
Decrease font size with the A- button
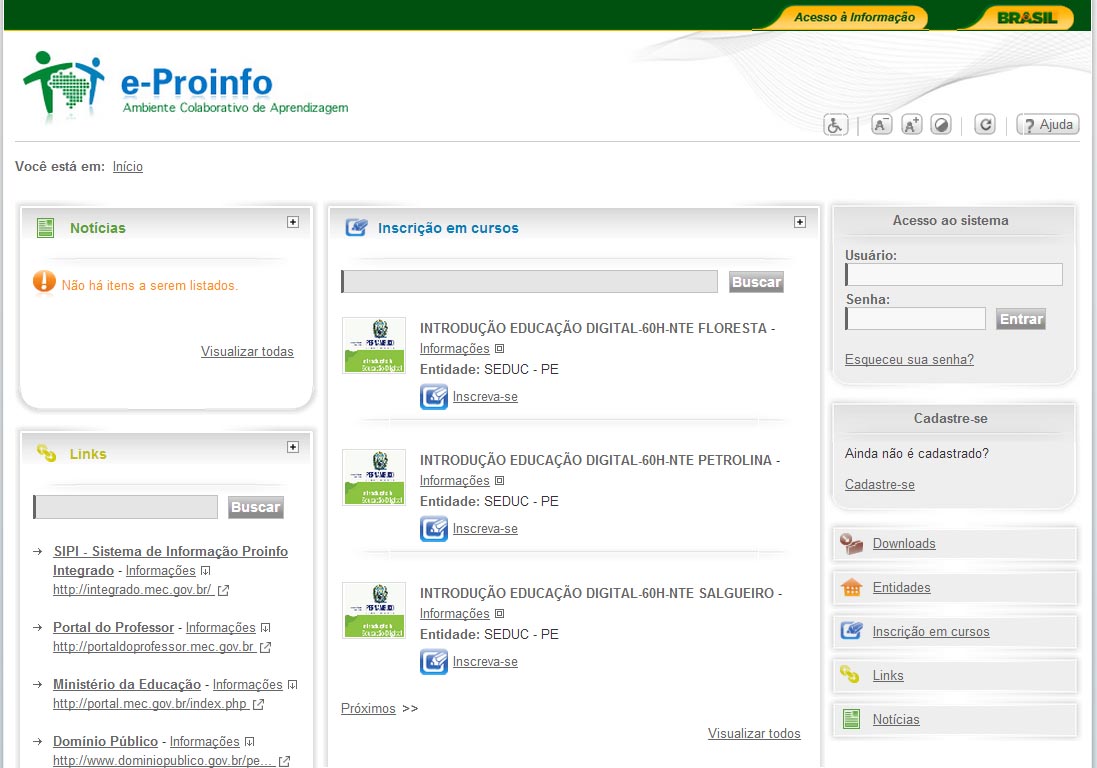coord(881,125)
